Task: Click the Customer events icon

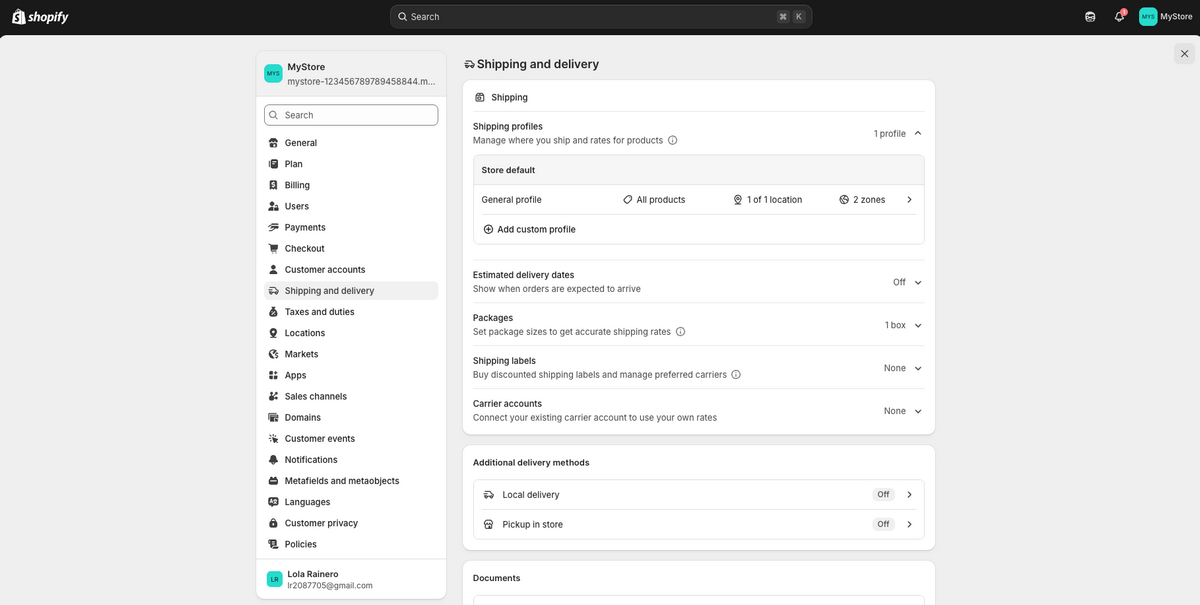Action: pyautogui.click(x=274, y=438)
